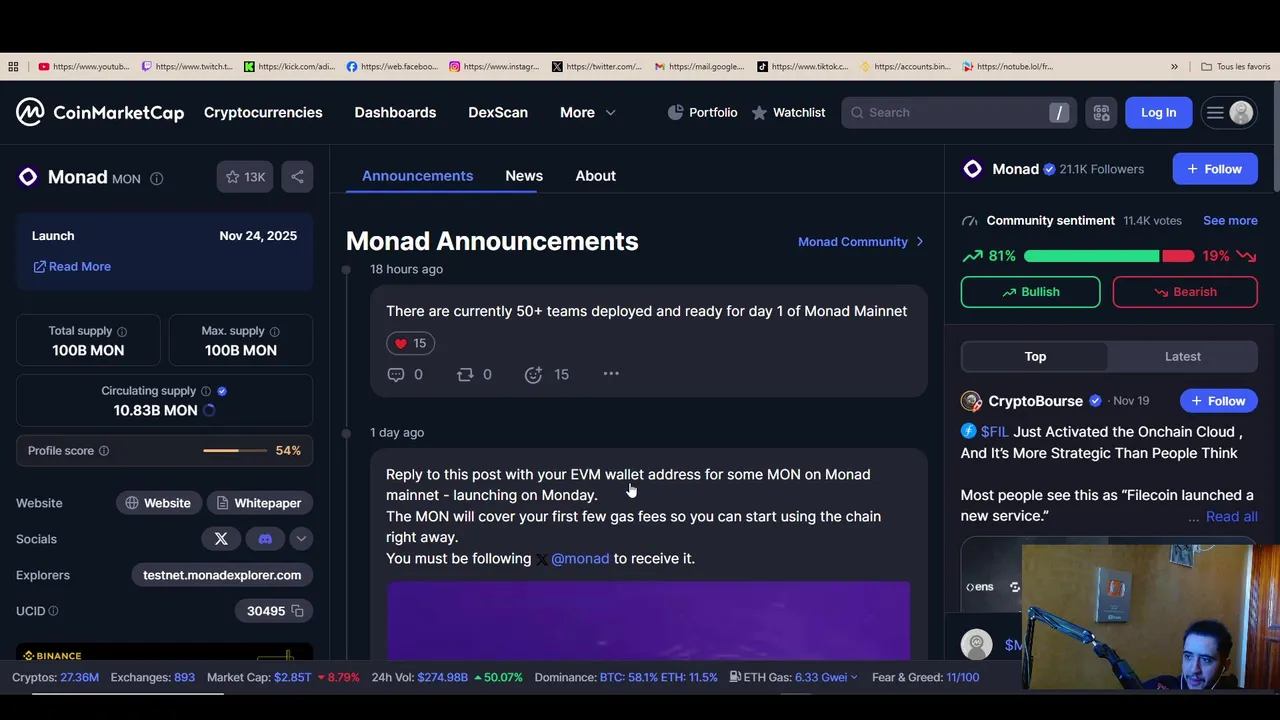Open the Gmail bookmark
The height and width of the screenshot is (720, 1280).
point(700,67)
